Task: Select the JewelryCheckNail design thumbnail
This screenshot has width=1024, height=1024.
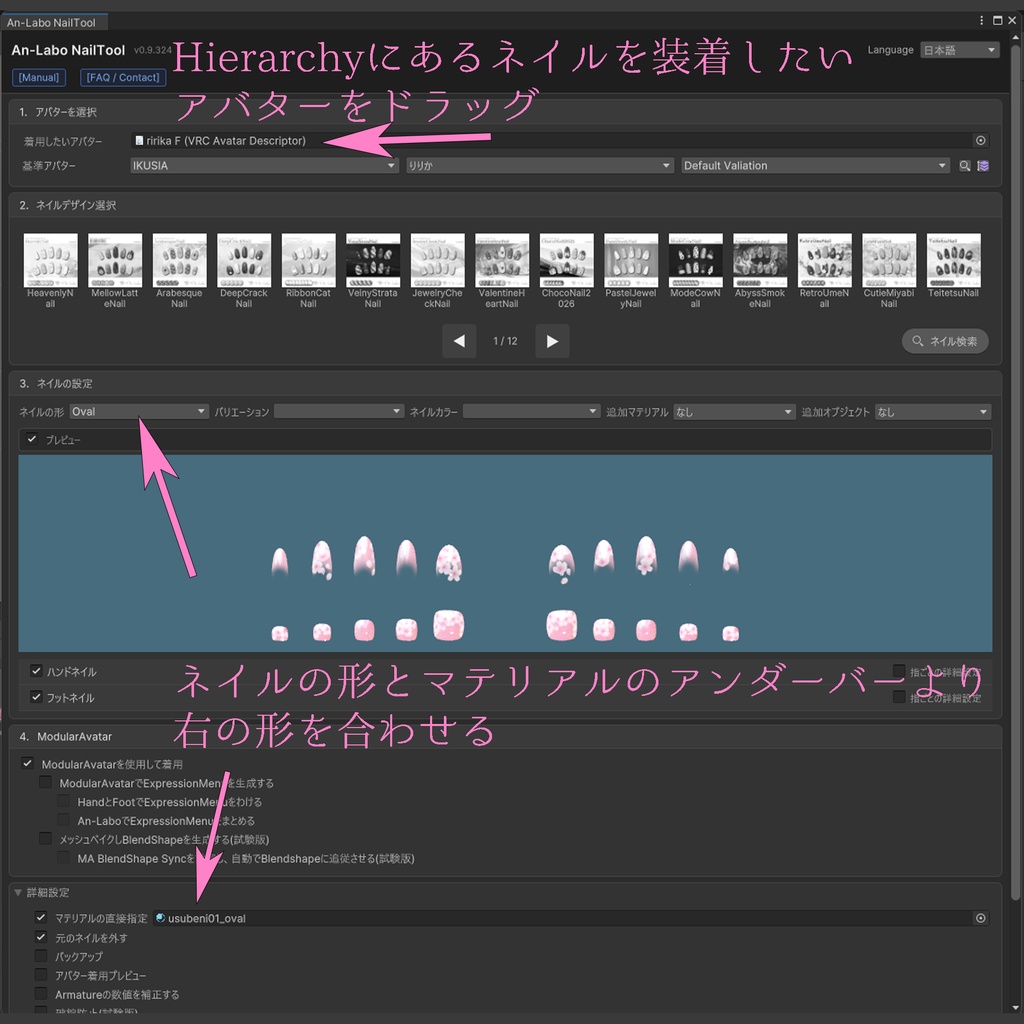Action: [438, 261]
